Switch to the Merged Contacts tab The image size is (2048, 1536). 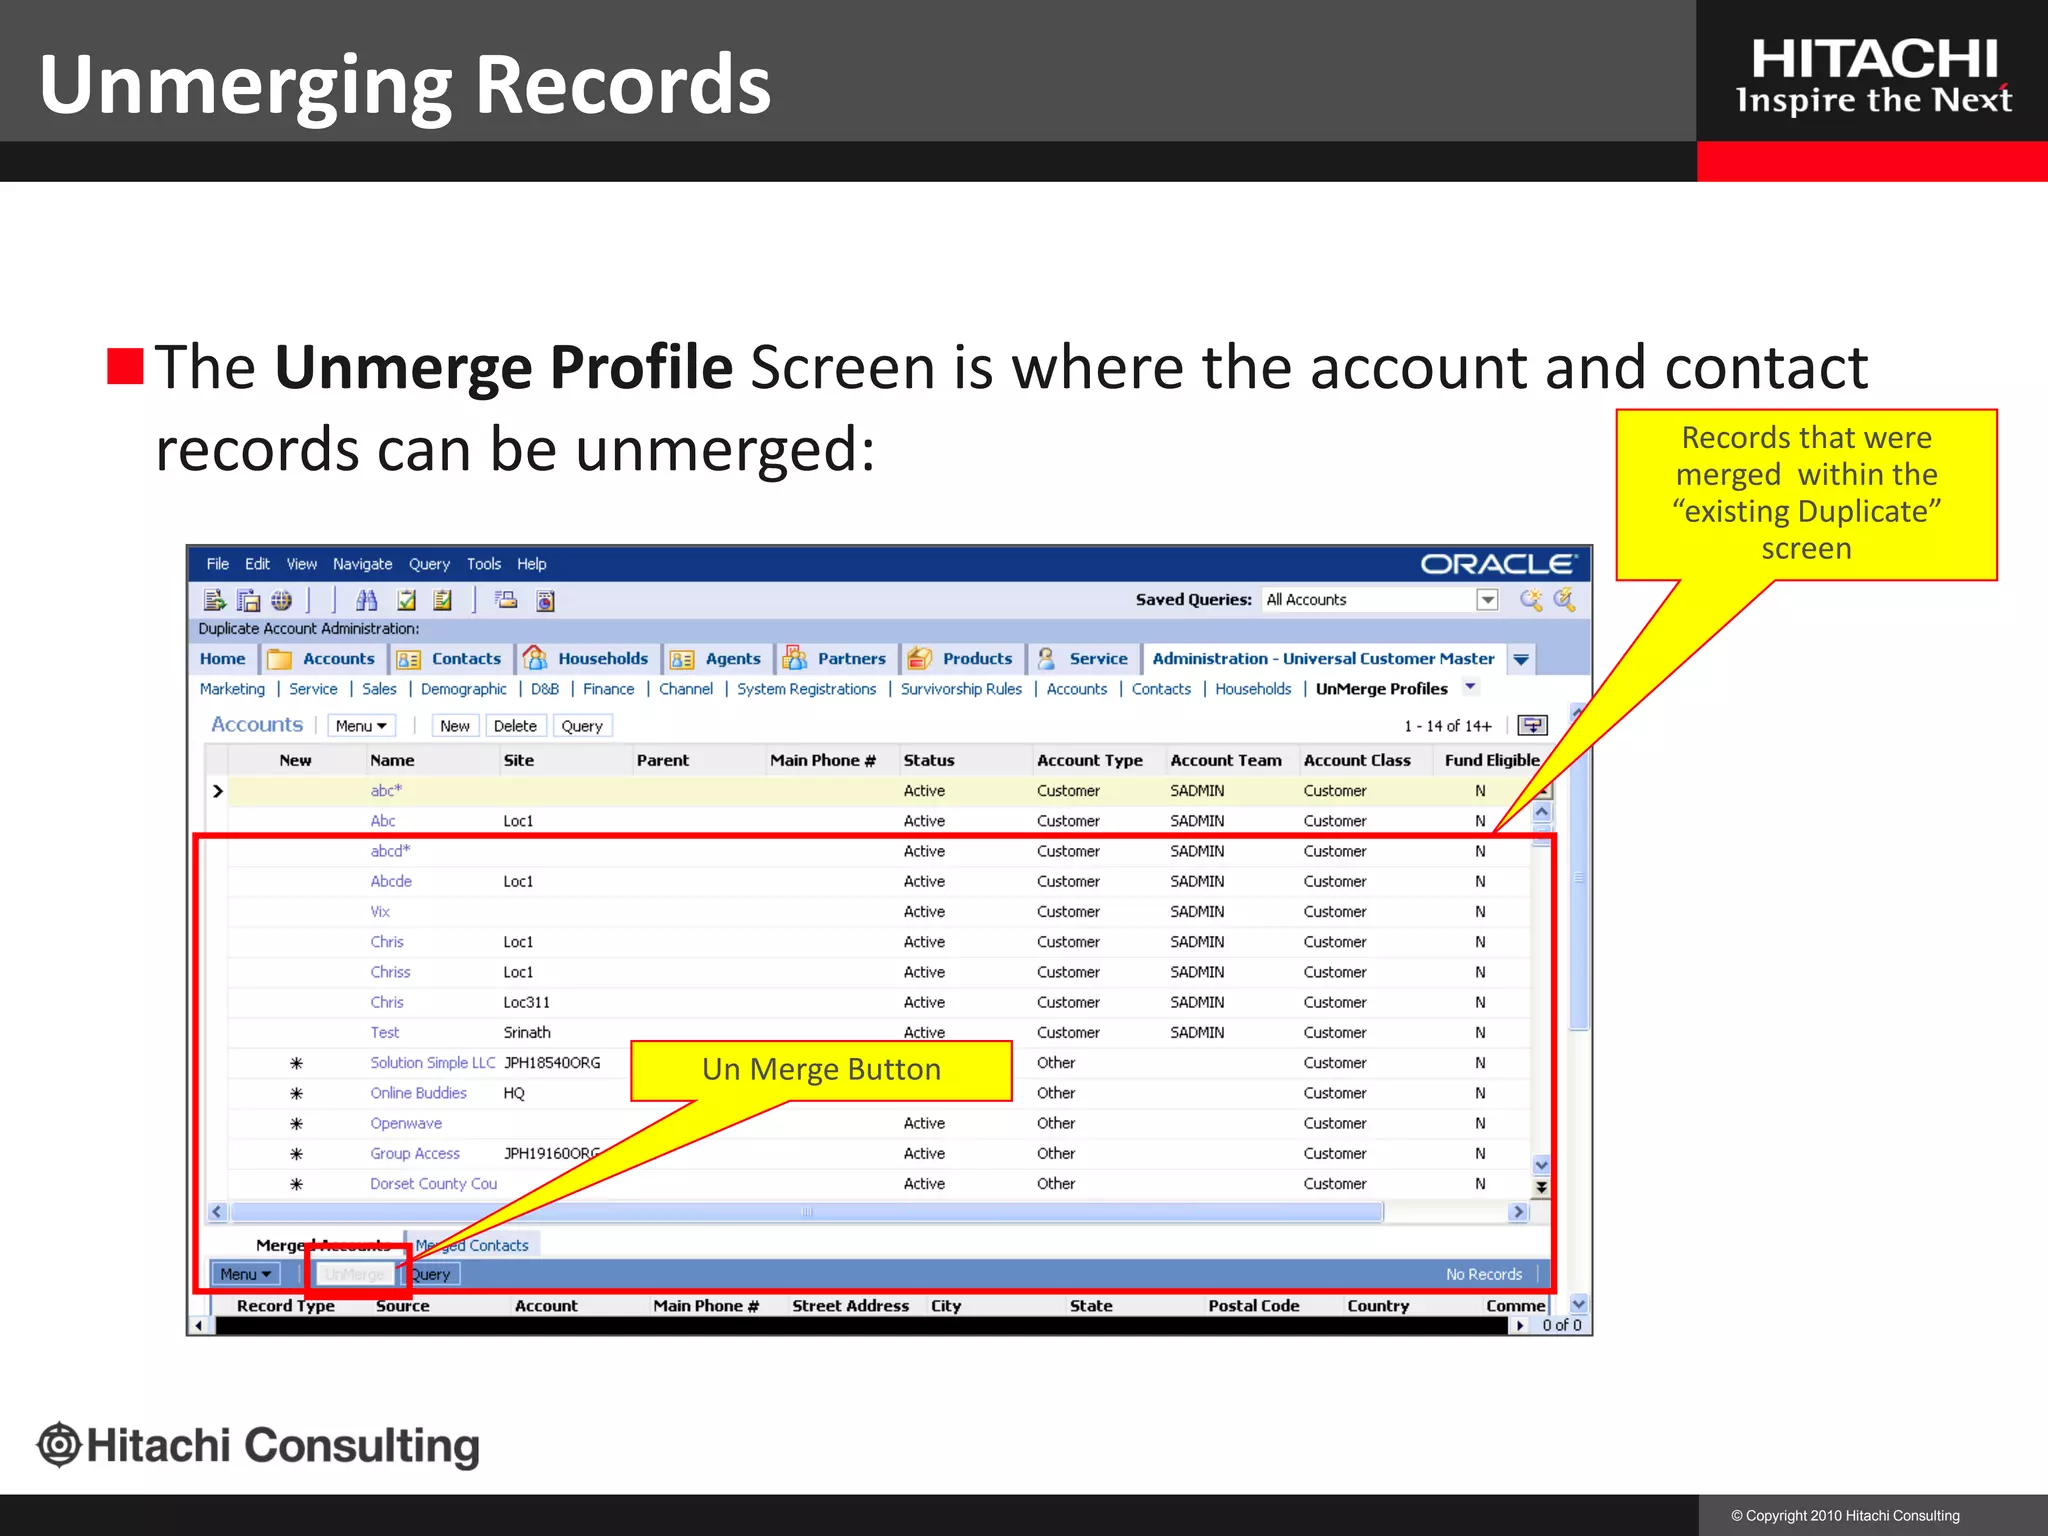click(x=472, y=1245)
